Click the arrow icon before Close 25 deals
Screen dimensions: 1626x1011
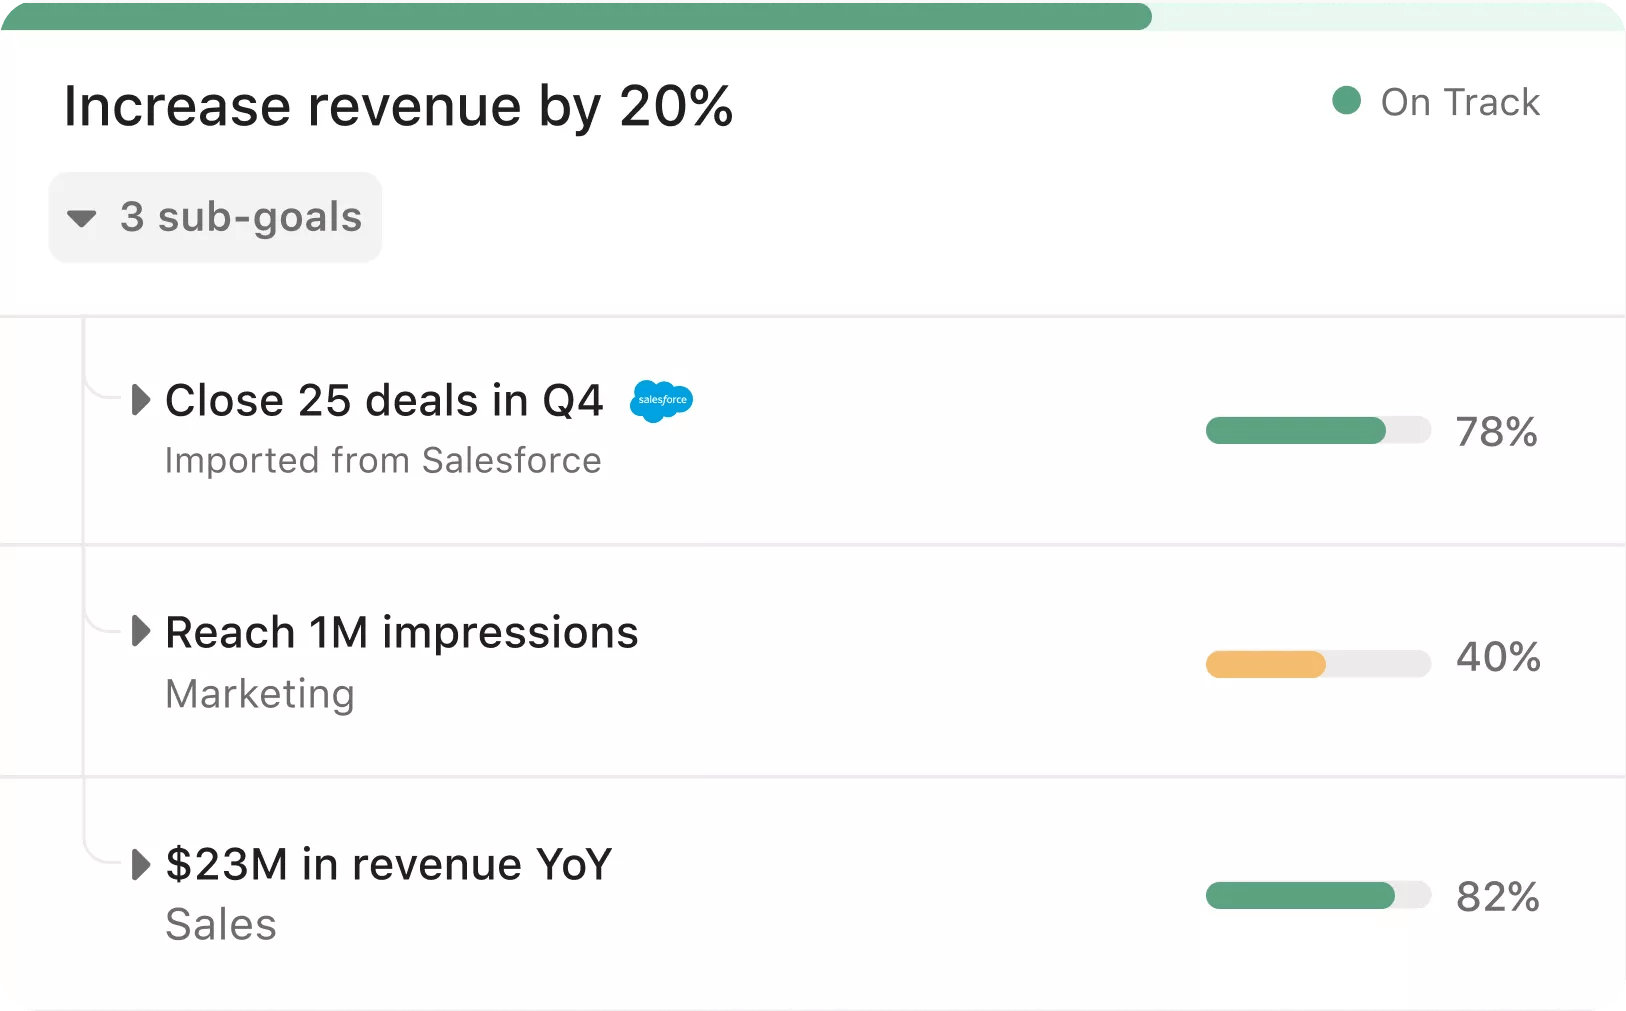(140, 400)
